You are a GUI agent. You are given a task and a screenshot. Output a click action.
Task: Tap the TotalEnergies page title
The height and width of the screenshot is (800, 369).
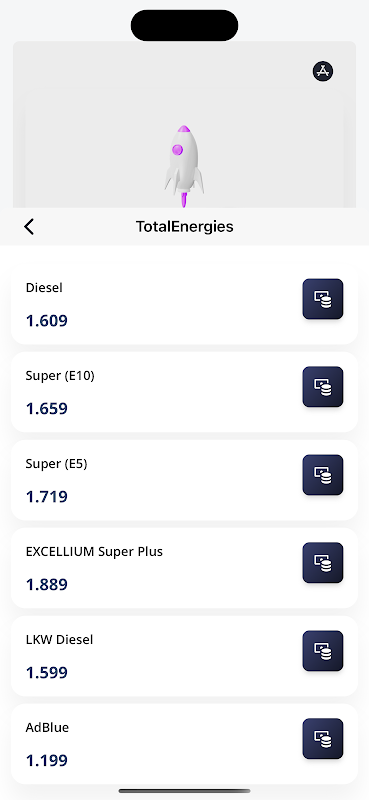click(184, 227)
